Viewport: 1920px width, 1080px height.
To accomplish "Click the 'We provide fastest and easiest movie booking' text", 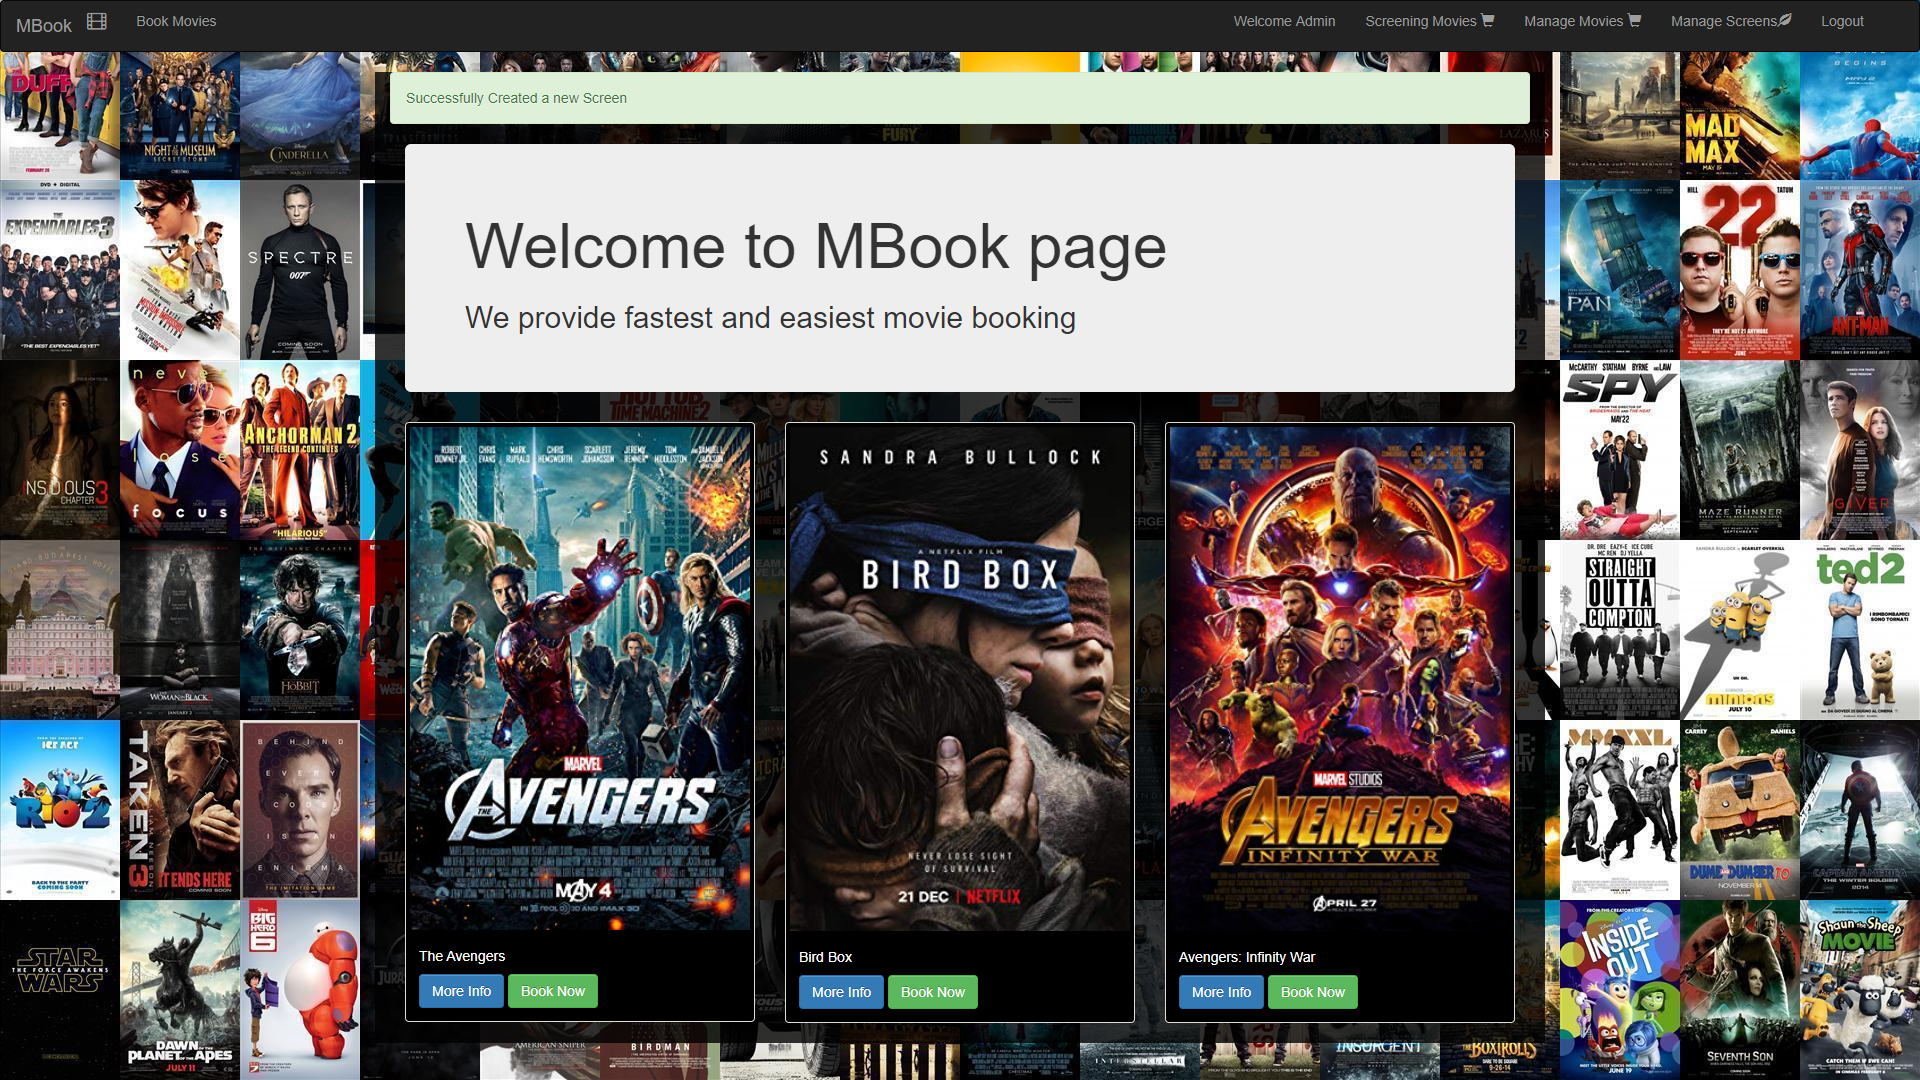I will (770, 318).
